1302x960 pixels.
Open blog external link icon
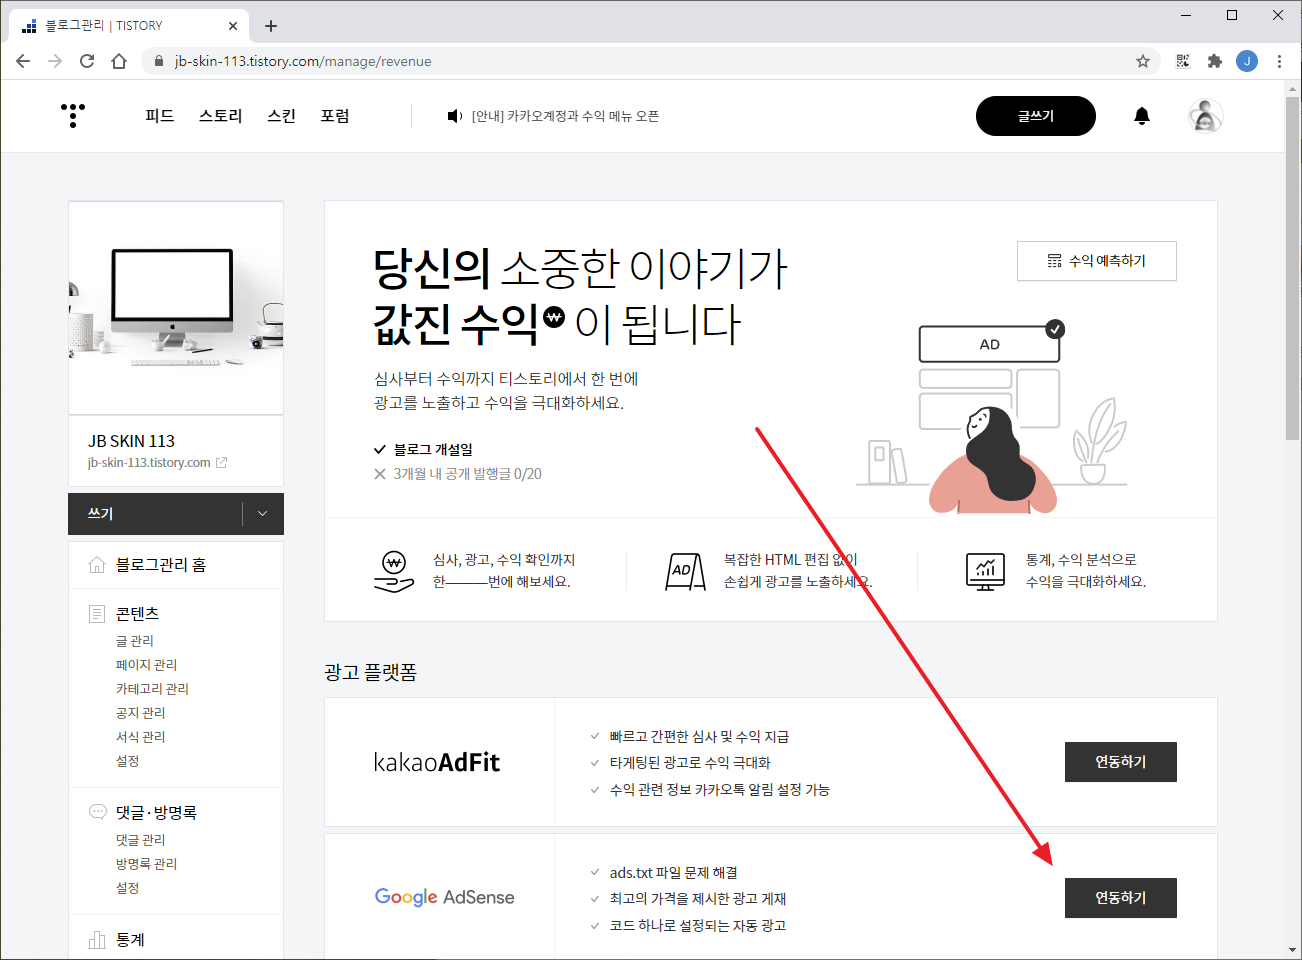[x=222, y=463]
